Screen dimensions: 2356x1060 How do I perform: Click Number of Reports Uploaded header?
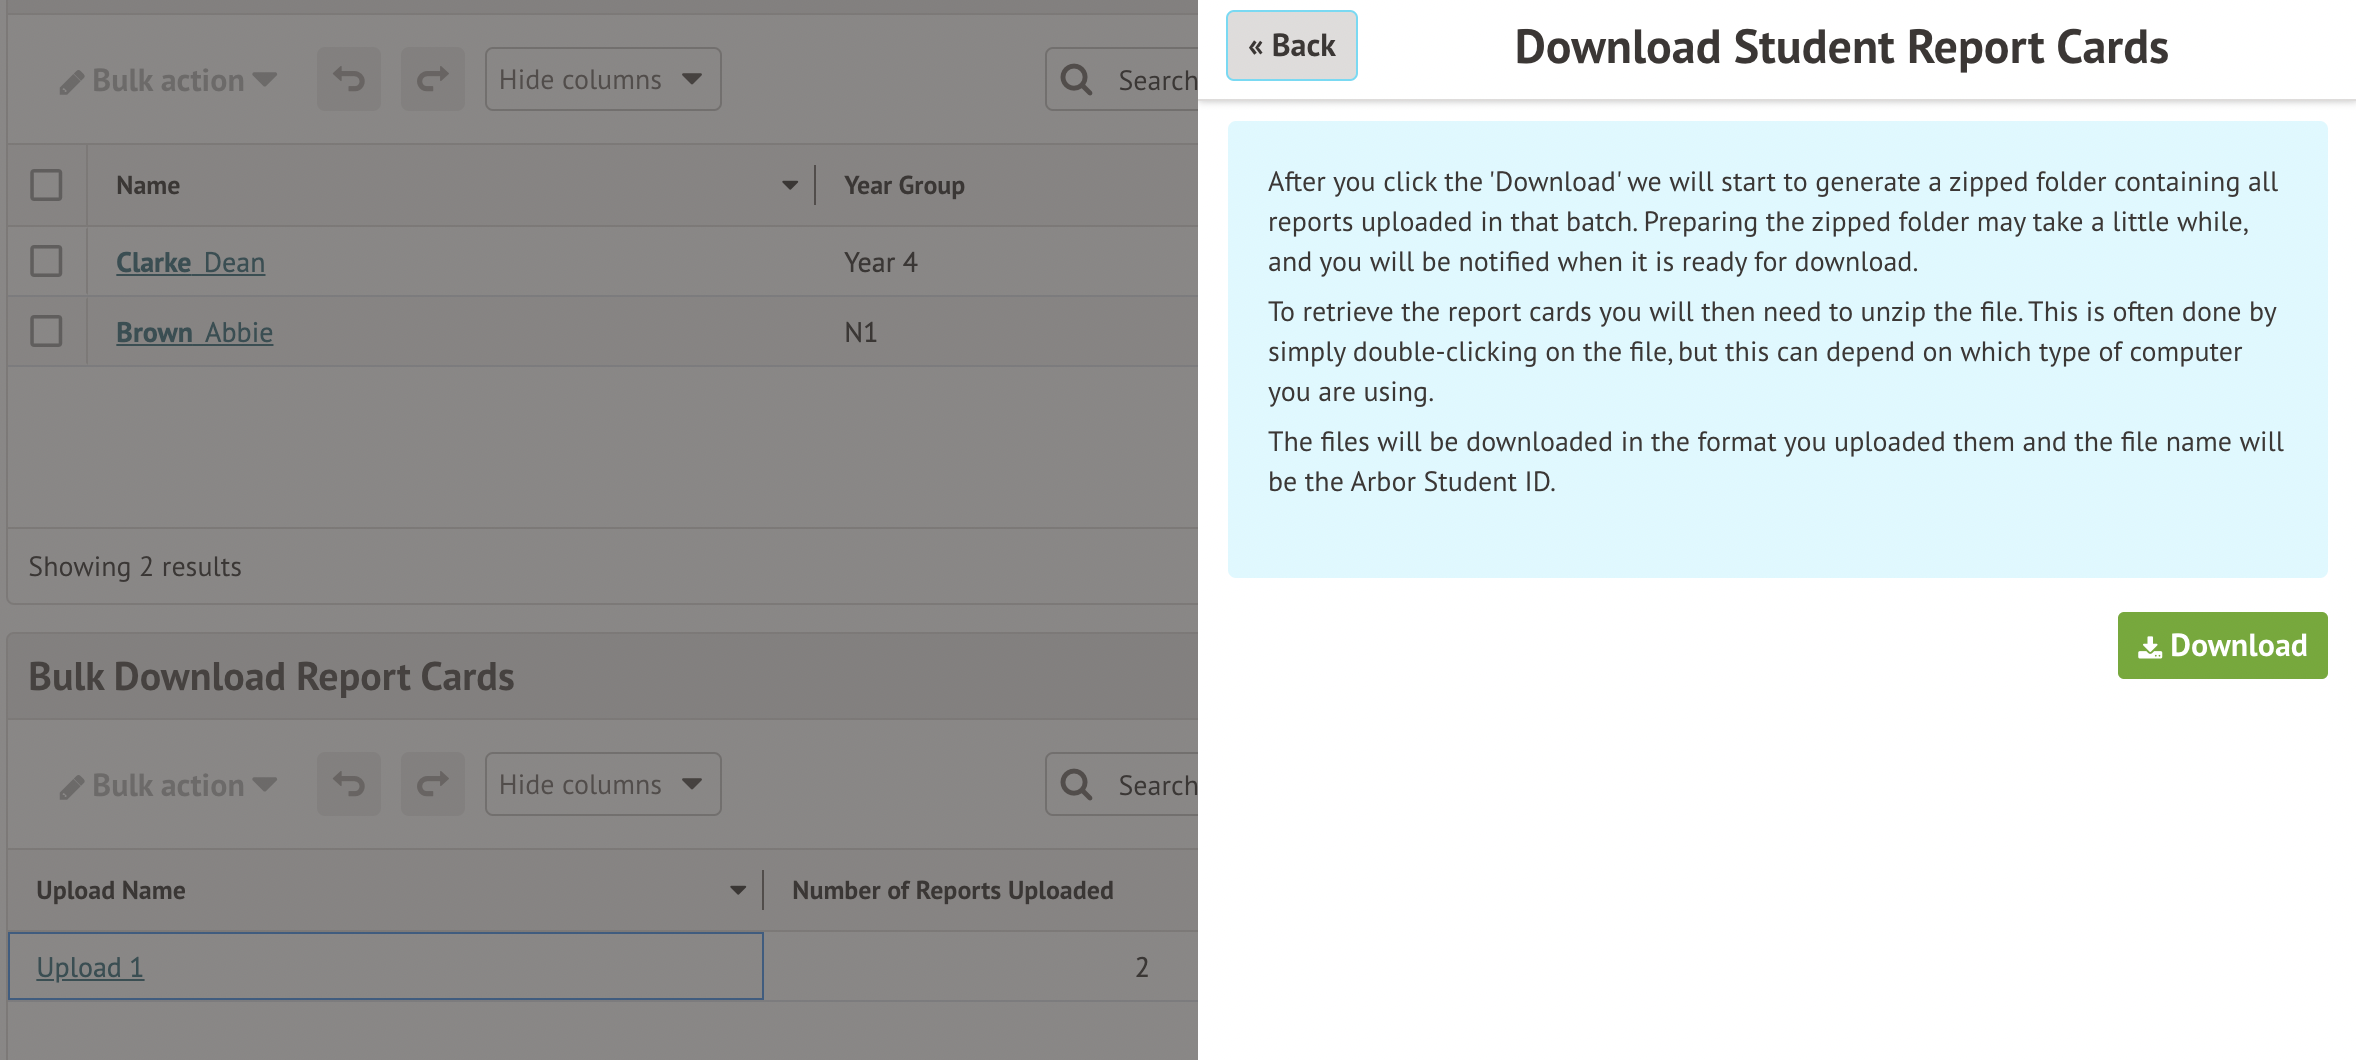pyautogui.click(x=952, y=890)
